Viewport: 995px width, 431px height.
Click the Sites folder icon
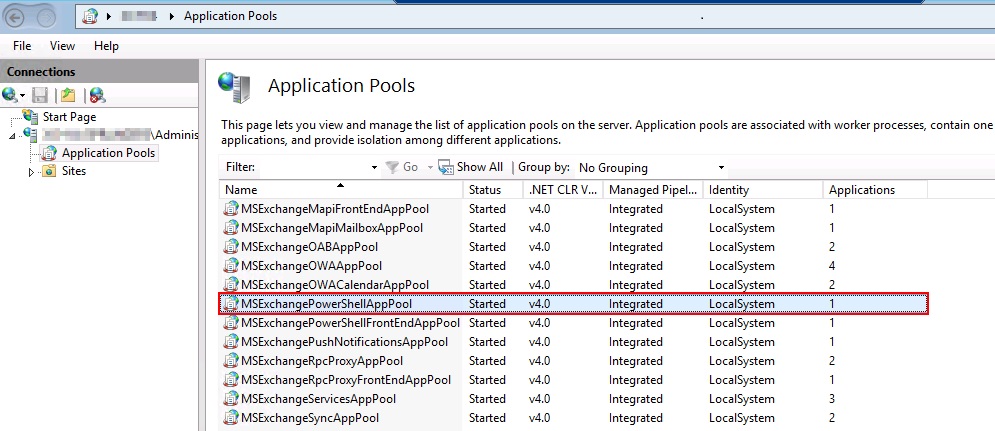49,171
